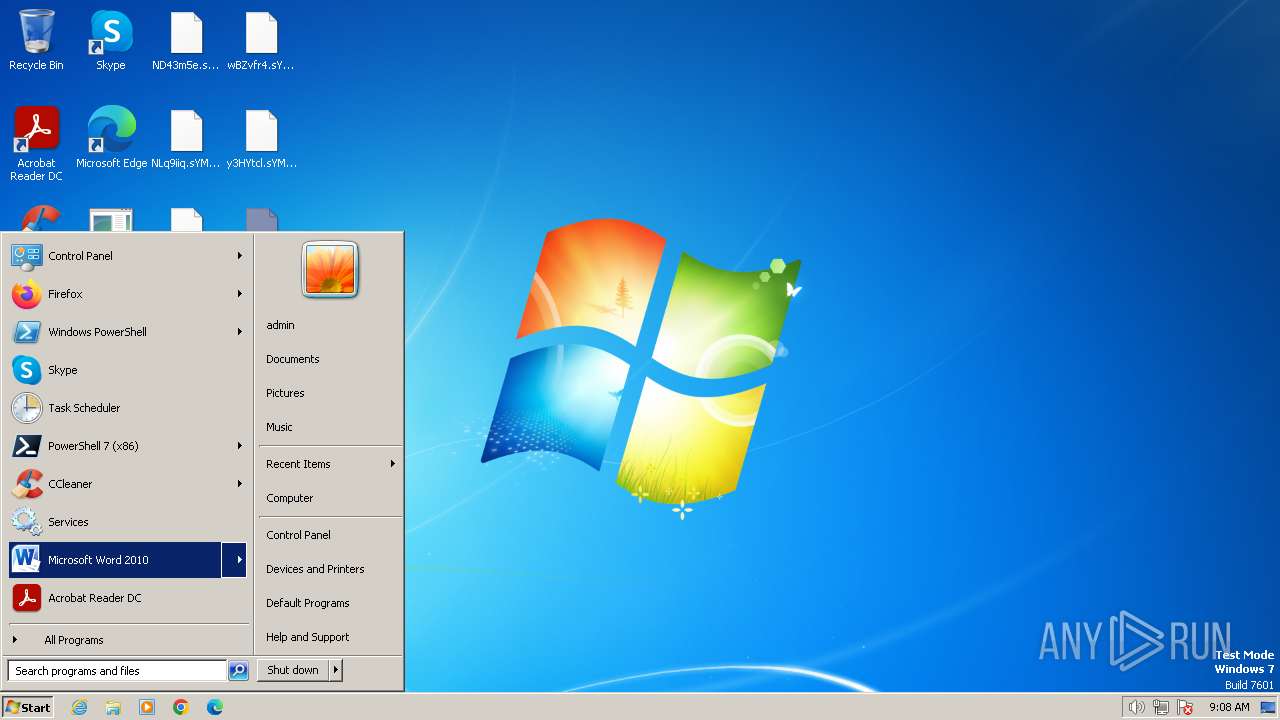The height and width of the screenshot is (720, 1280).
Task: Open Control Panel in right Start pane
Action: [298, 535]
